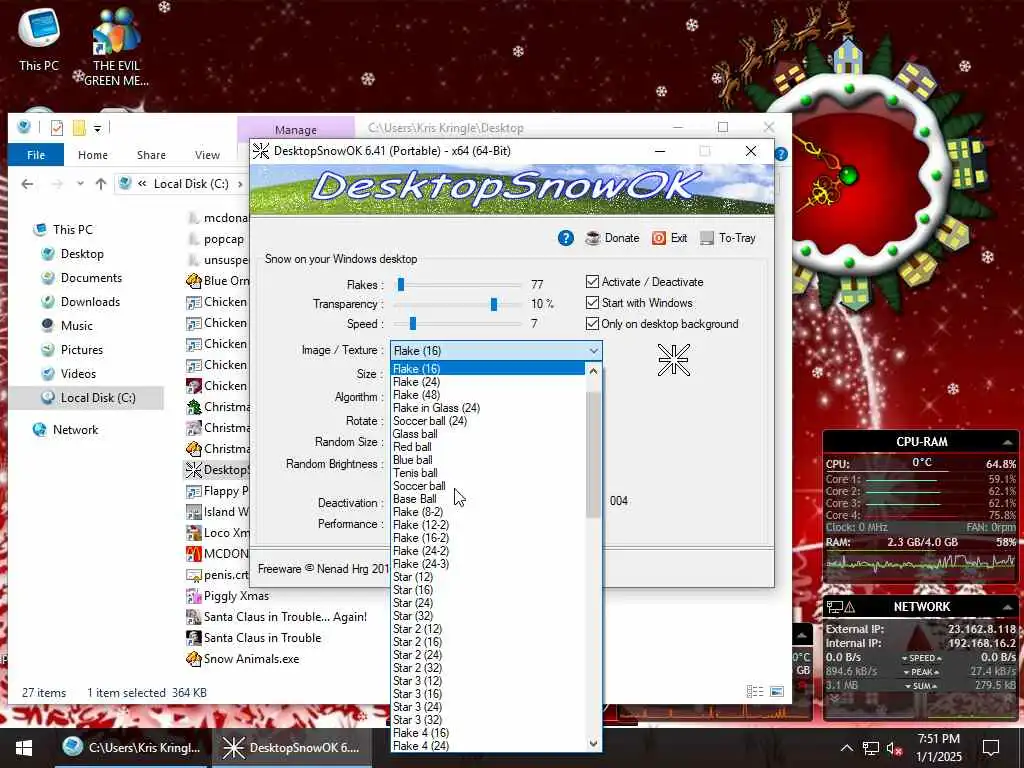The image size is (1024, 768).
Task: Click Local Disk (C:) in address bar
Action: tap(191, 184)
